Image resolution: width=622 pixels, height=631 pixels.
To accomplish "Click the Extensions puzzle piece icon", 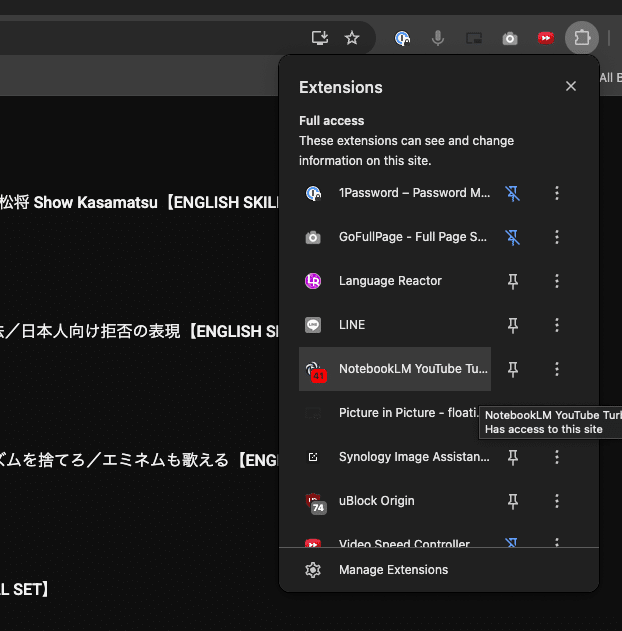I will pyautogui.click(x=581, y=38).
